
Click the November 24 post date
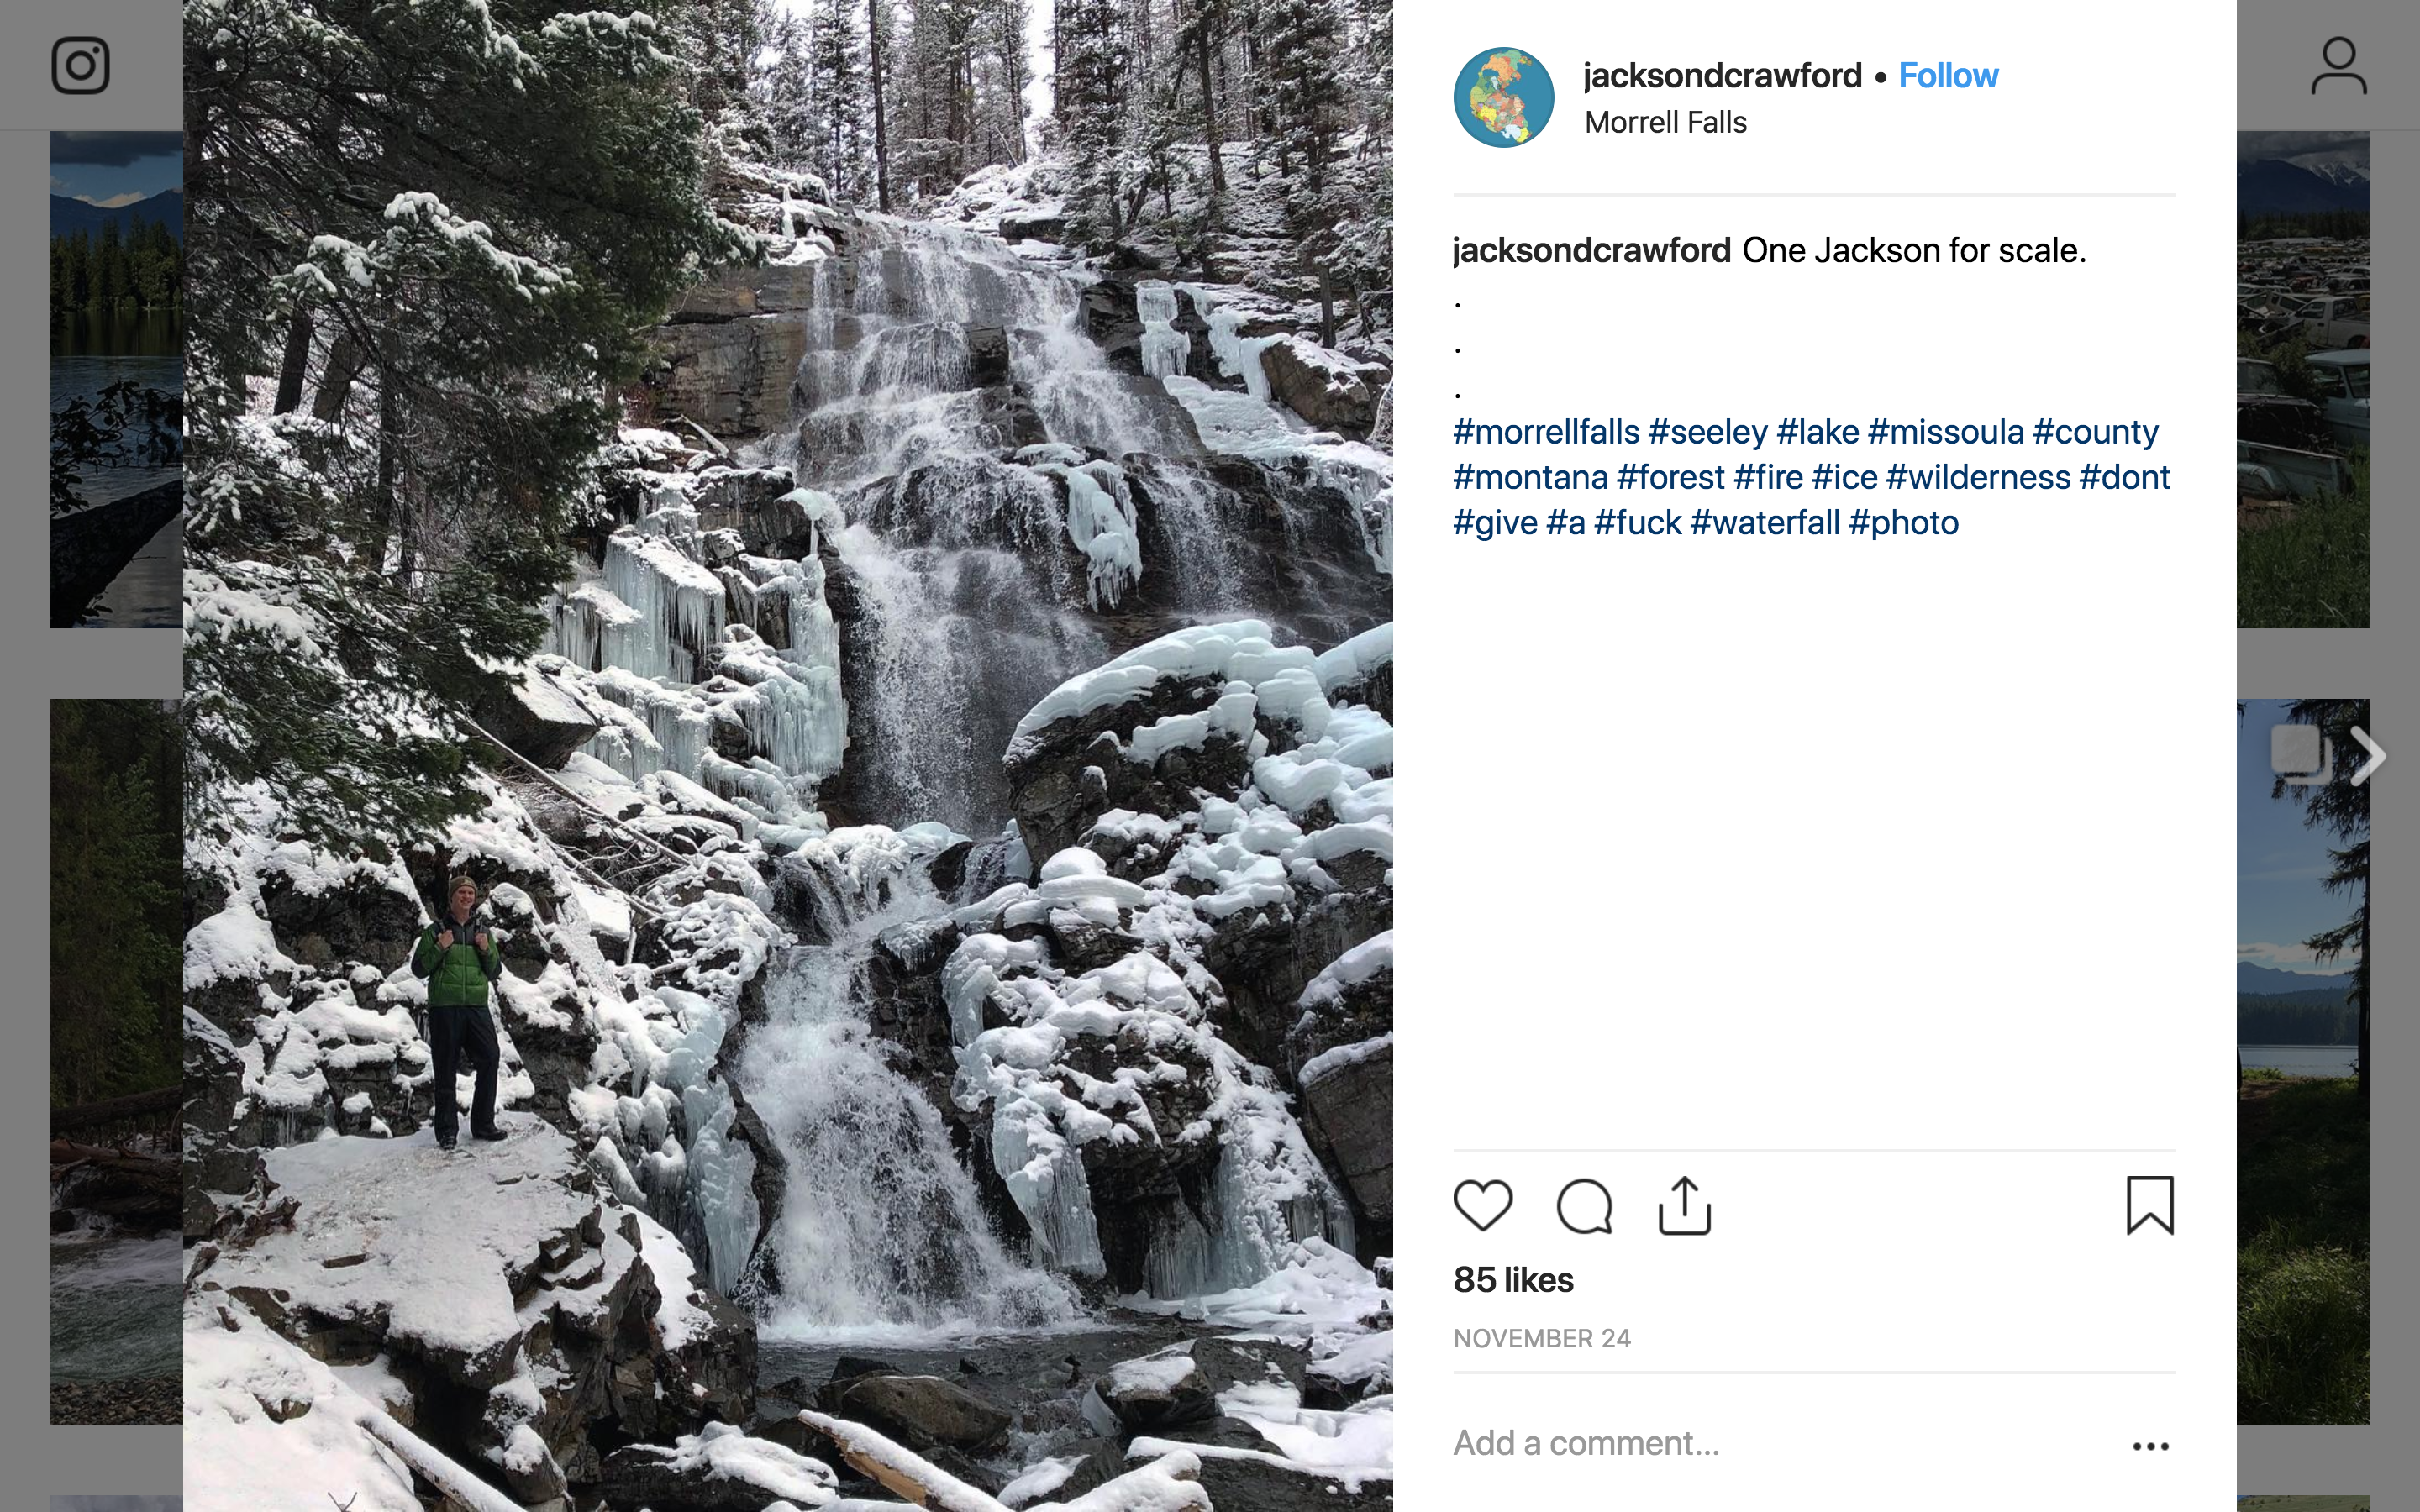(x=1541, y=1339)
